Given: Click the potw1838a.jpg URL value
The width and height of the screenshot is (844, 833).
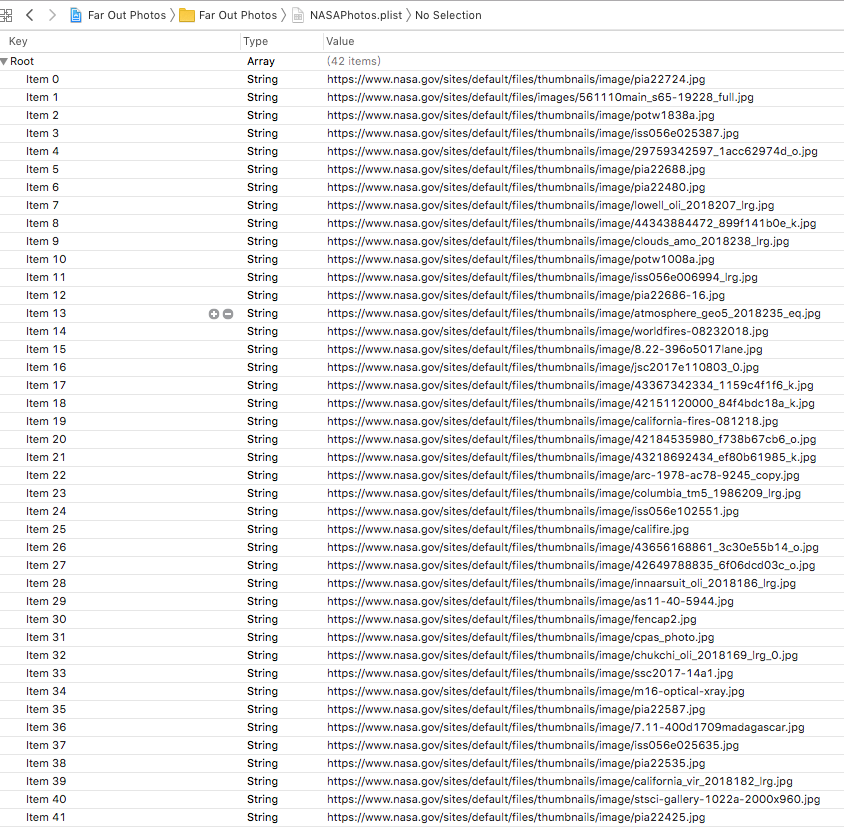Looking at the screenshot, I should [x=521, y=115].
